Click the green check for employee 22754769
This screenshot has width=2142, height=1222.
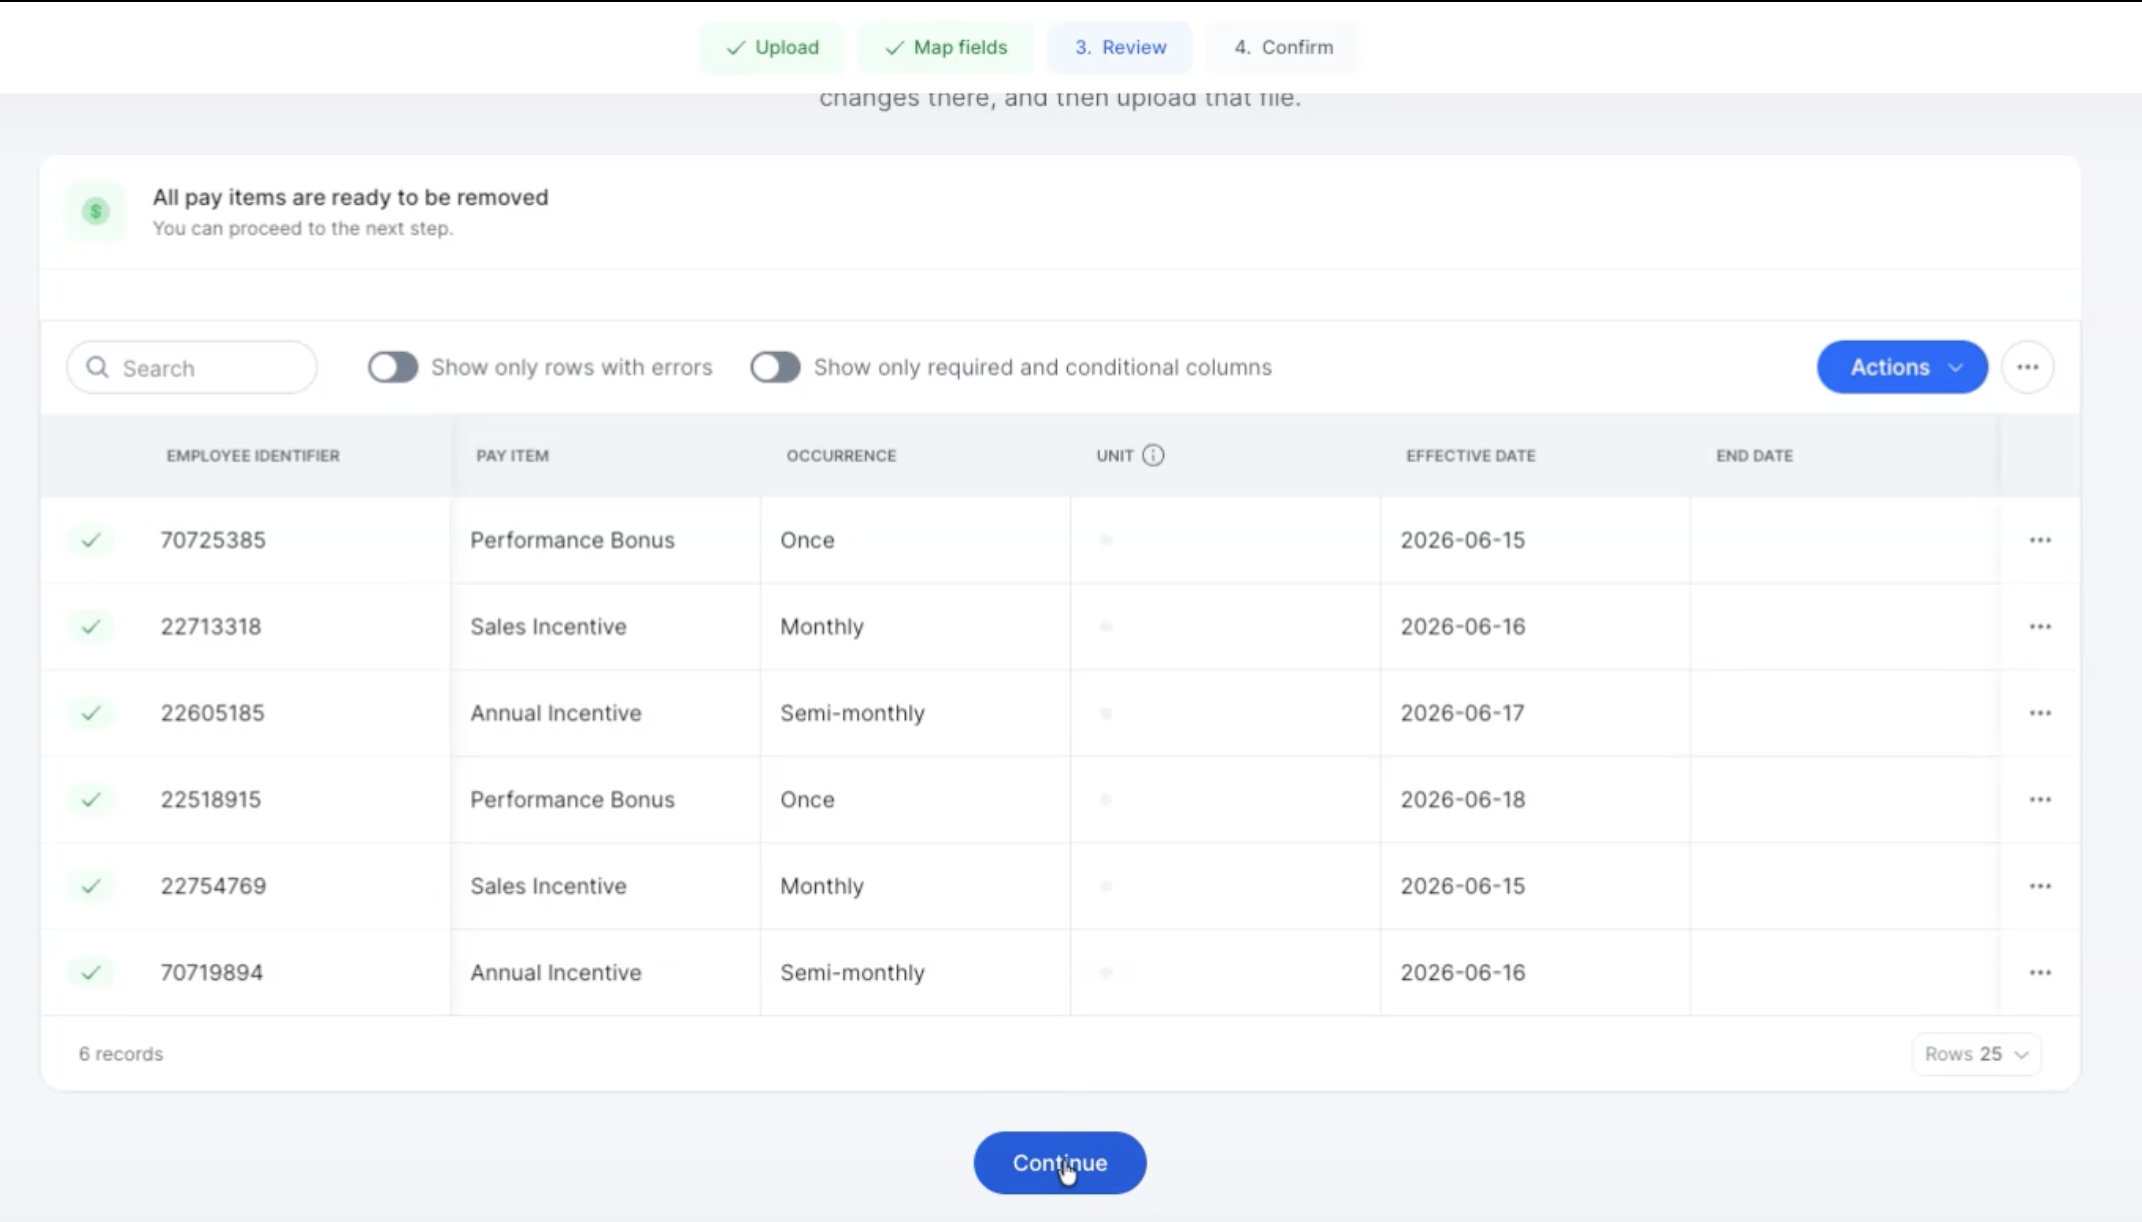91,886
